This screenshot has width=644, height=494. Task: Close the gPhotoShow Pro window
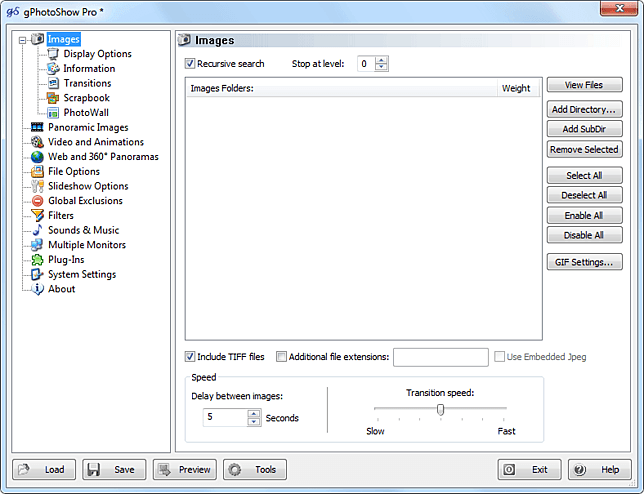tap(620, 8)
